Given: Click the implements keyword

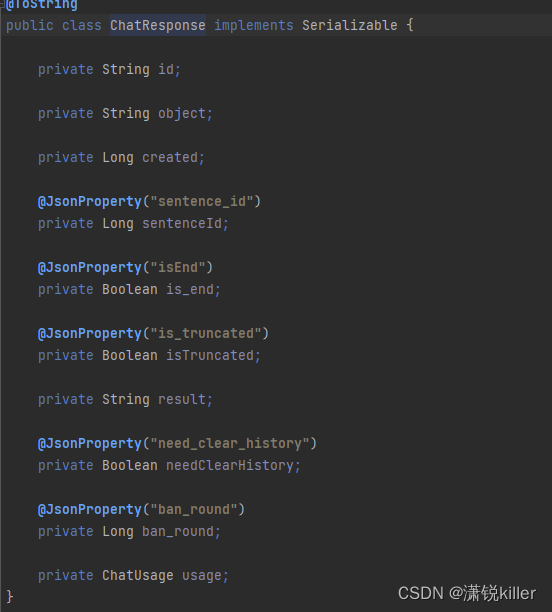Looking at the screenshot, I should point(254,25).
